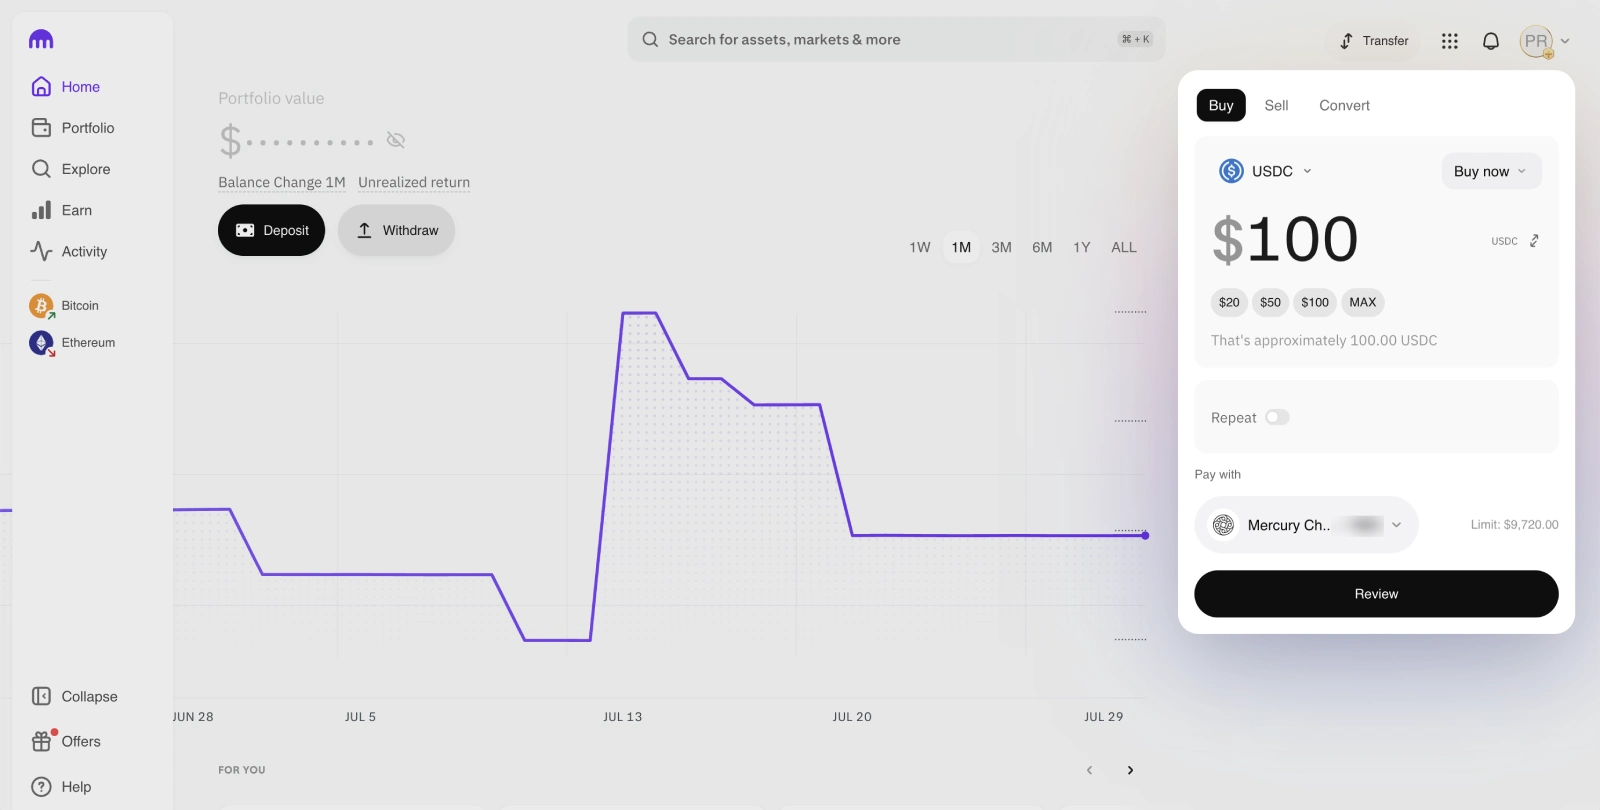1600x810 pixels.
Task: Go to next For You card
Action: coord(1130,770)
